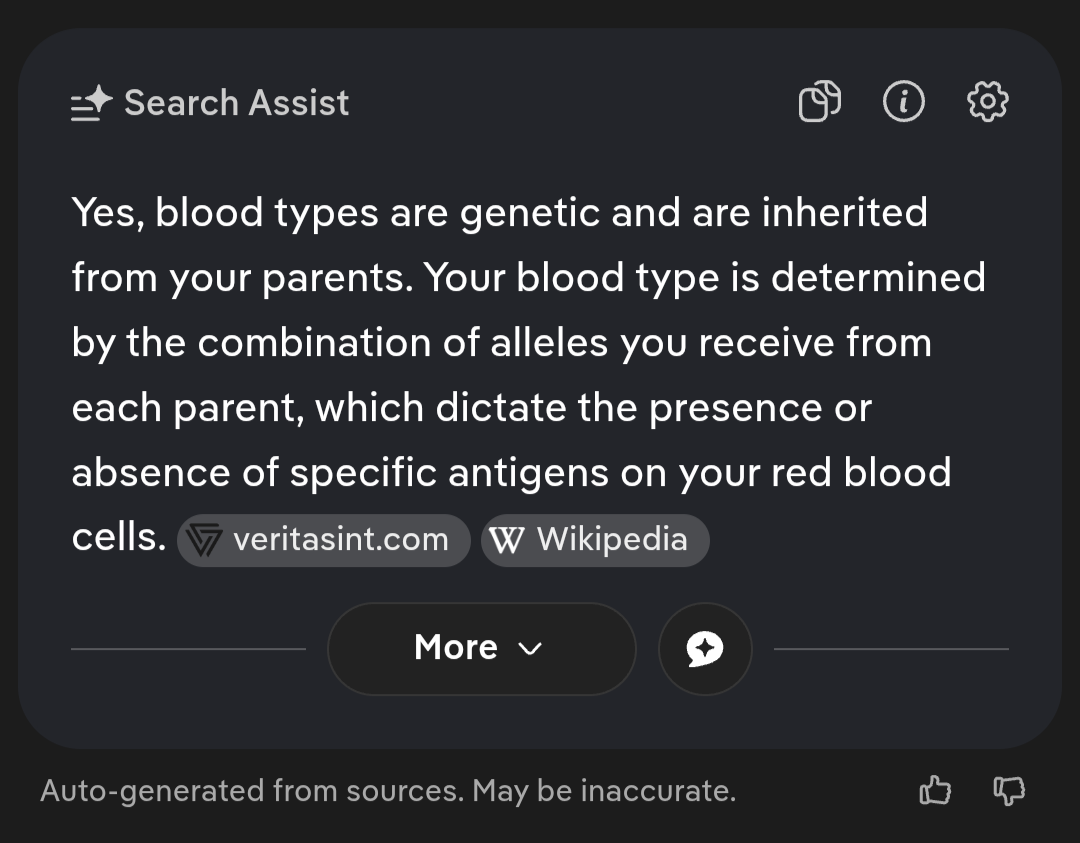
Task: Copy the answer with the copy icon
Action: [x=819, y=102]
